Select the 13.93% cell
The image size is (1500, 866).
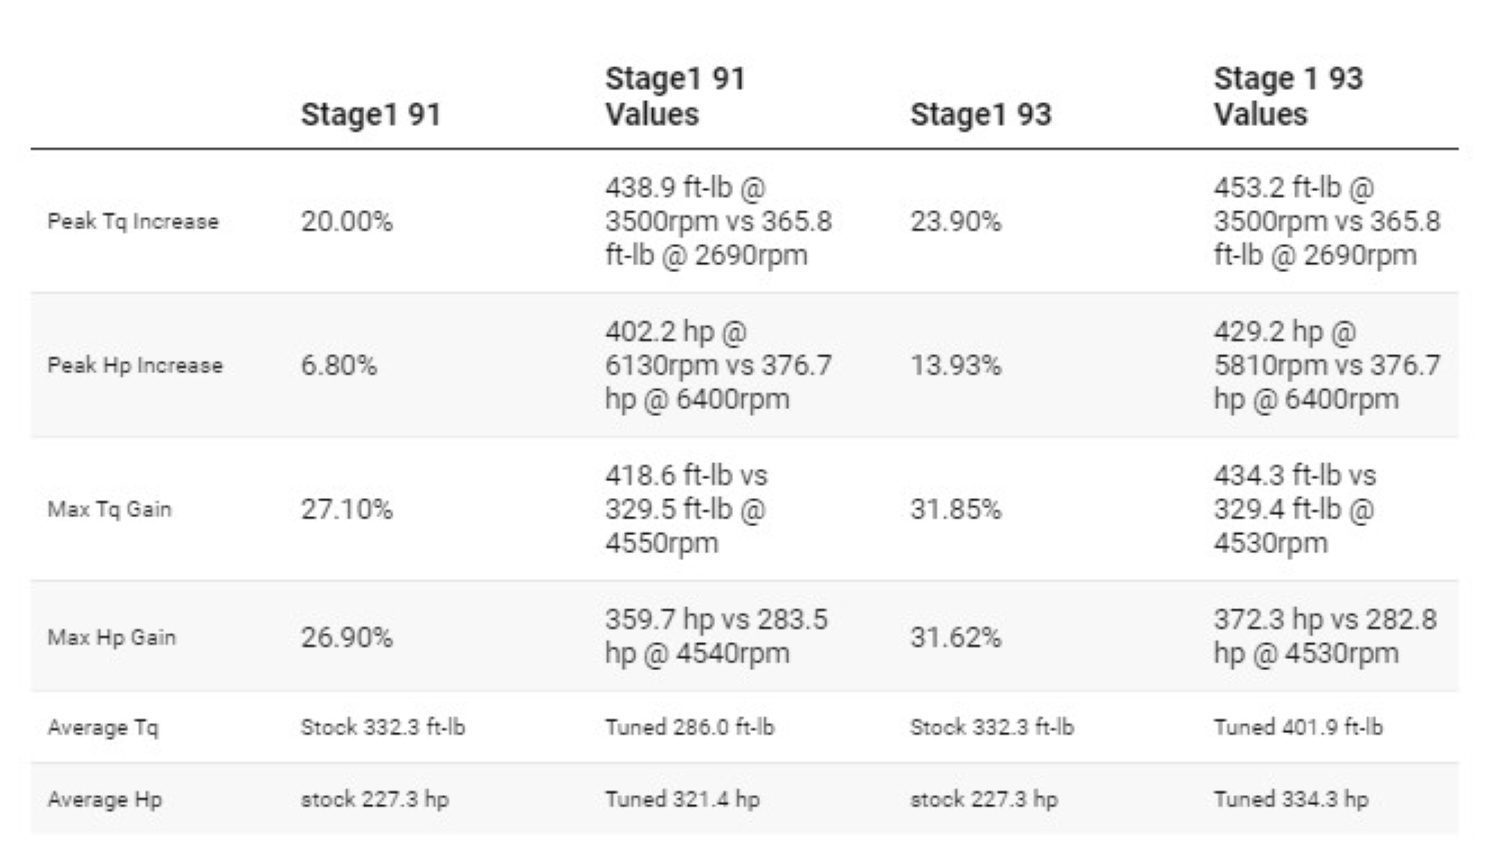(955, 365)
